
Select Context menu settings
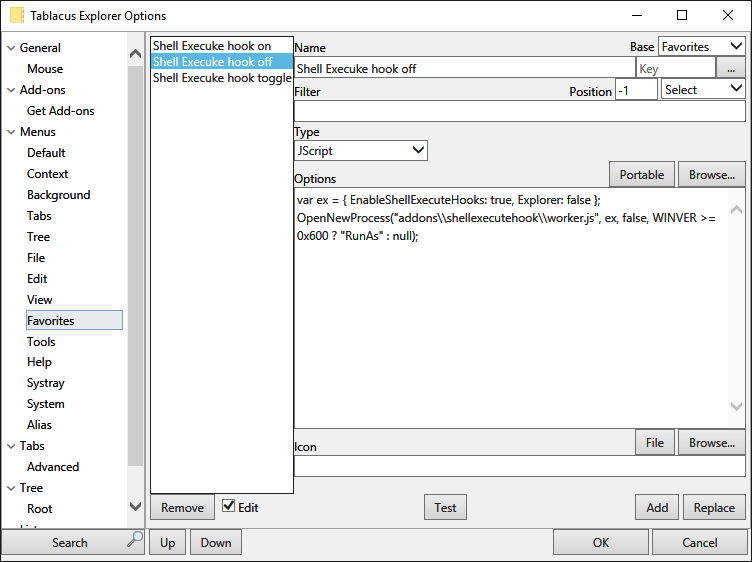pos(47,174)
